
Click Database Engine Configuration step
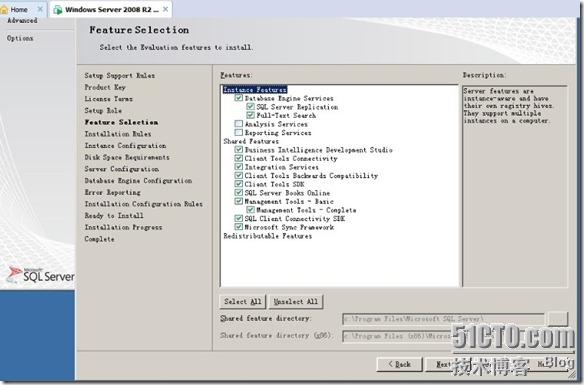pyautogui.click(x=138, y=181)
